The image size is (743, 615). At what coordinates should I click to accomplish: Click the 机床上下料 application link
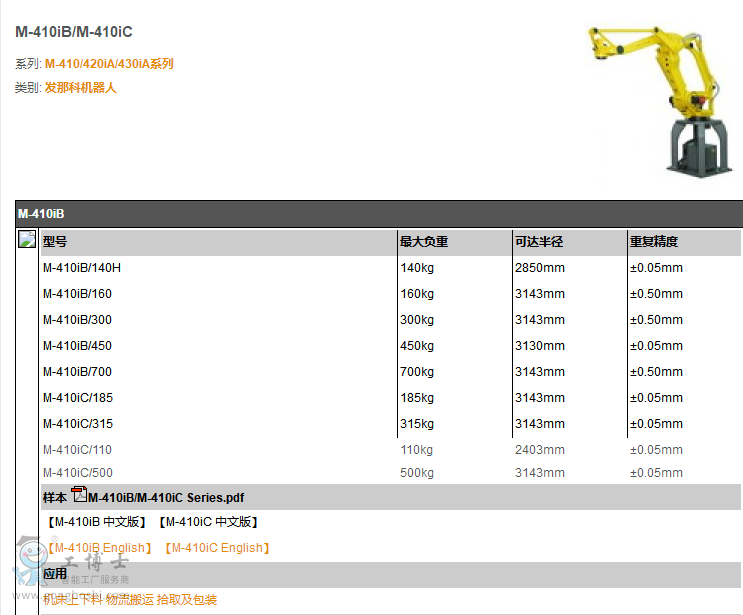click(73, 600)
